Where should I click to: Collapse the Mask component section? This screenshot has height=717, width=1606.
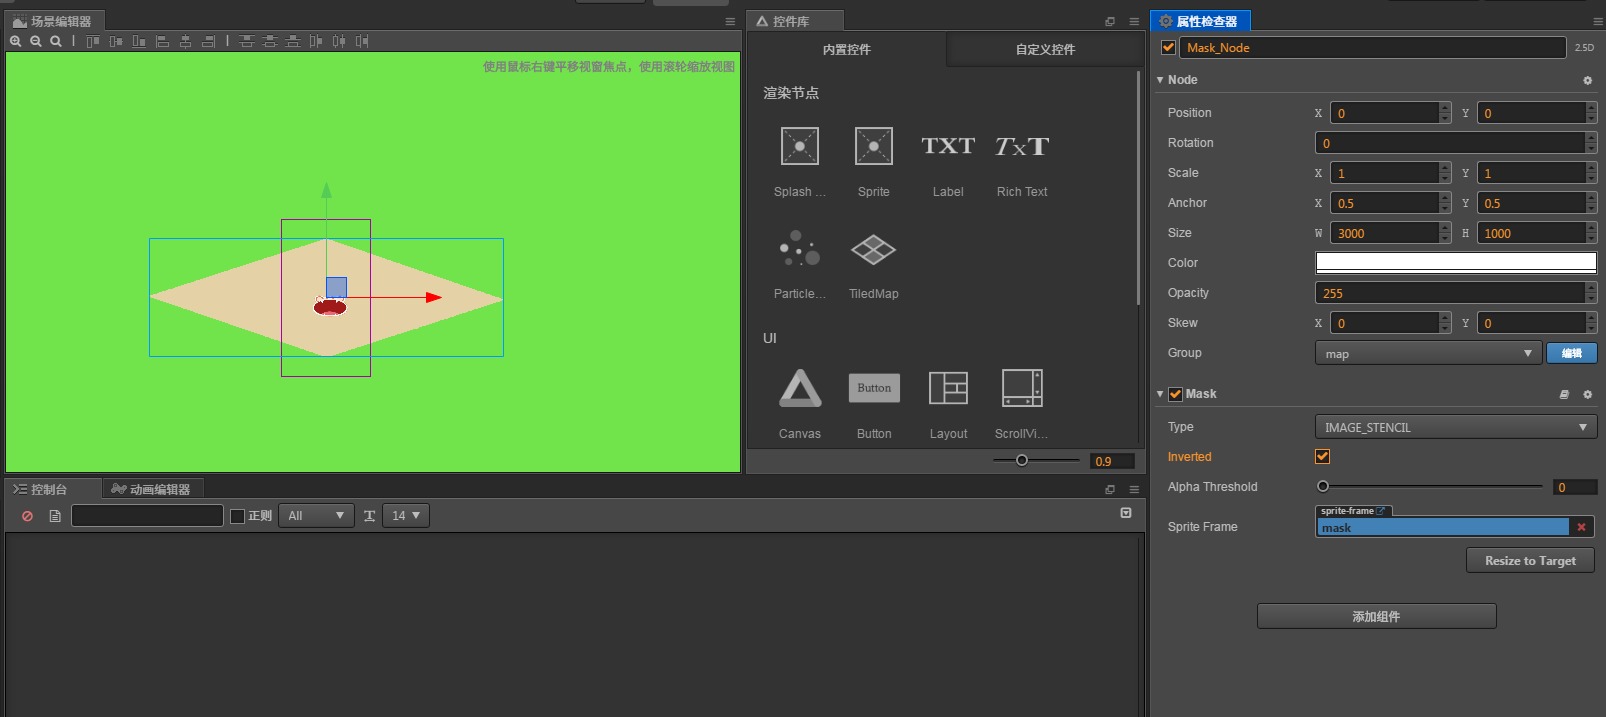1160,394
